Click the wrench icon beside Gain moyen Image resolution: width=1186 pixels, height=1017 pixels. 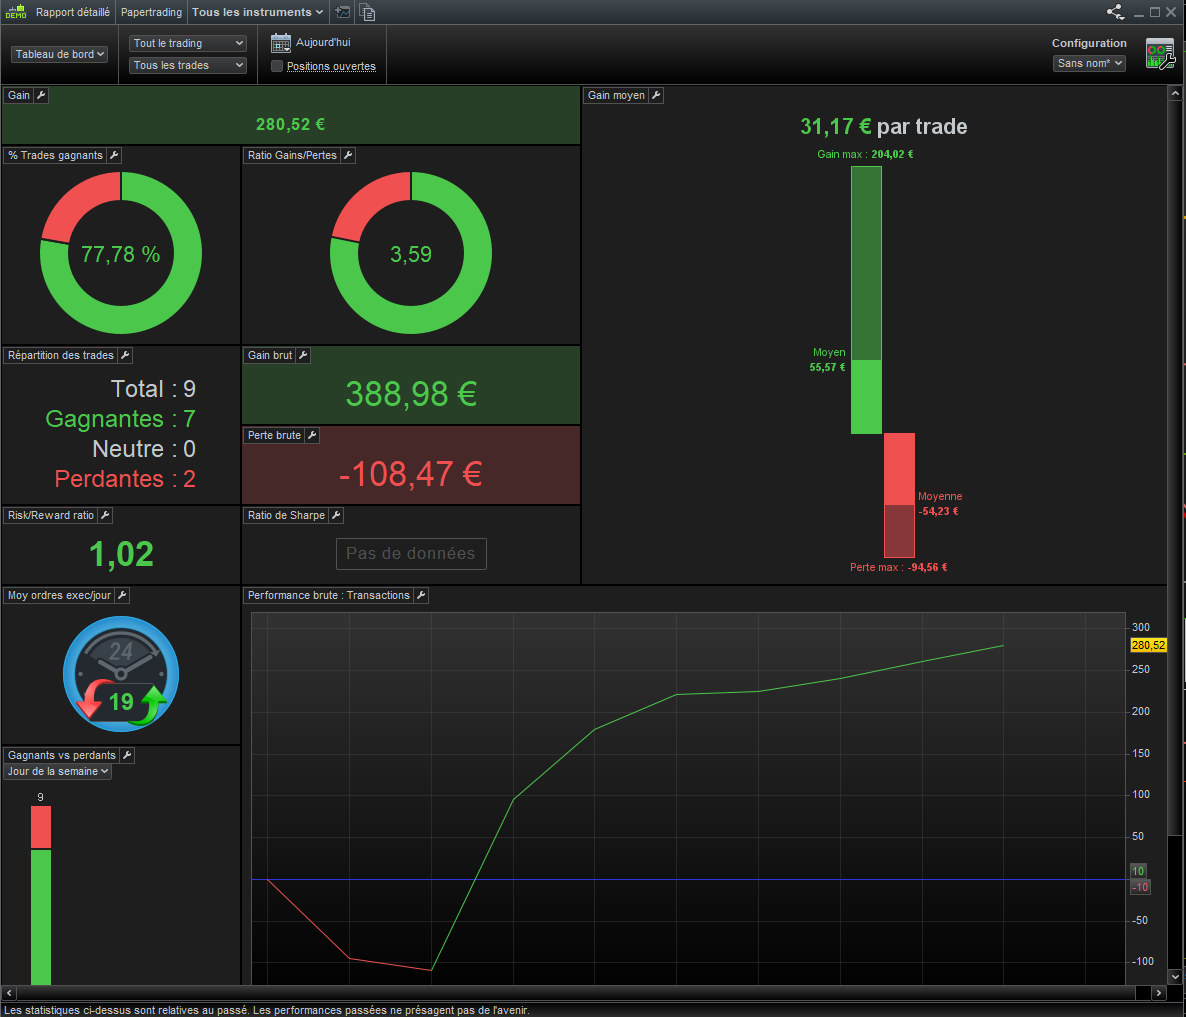coord(656,95)
